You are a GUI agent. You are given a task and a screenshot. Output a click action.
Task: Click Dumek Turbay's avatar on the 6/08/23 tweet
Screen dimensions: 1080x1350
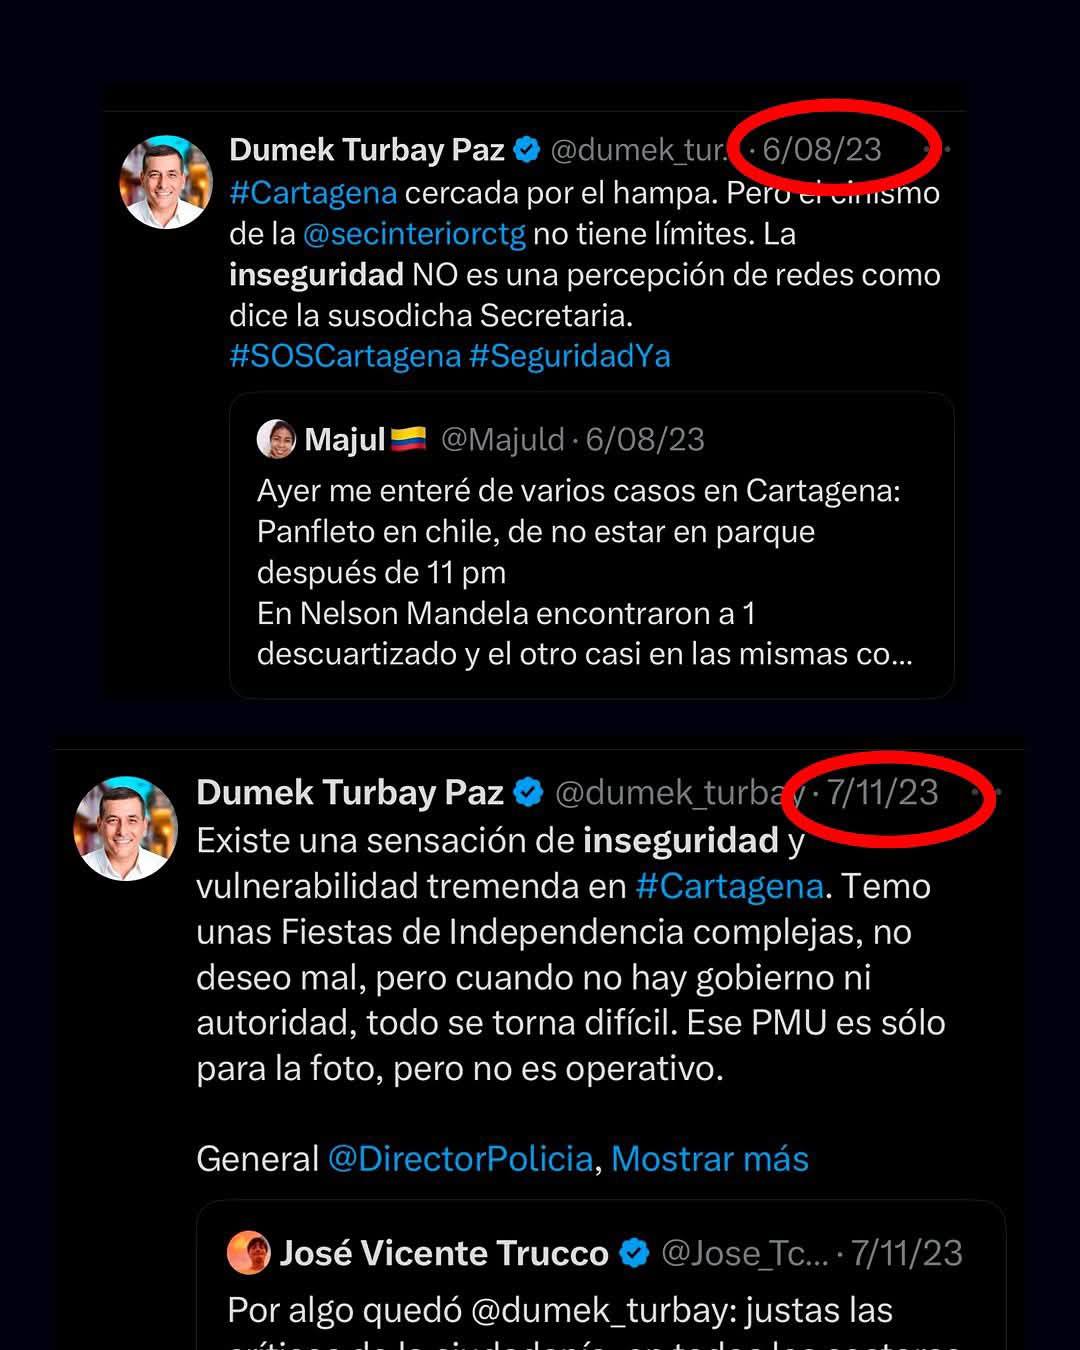(x=166, y=182)
